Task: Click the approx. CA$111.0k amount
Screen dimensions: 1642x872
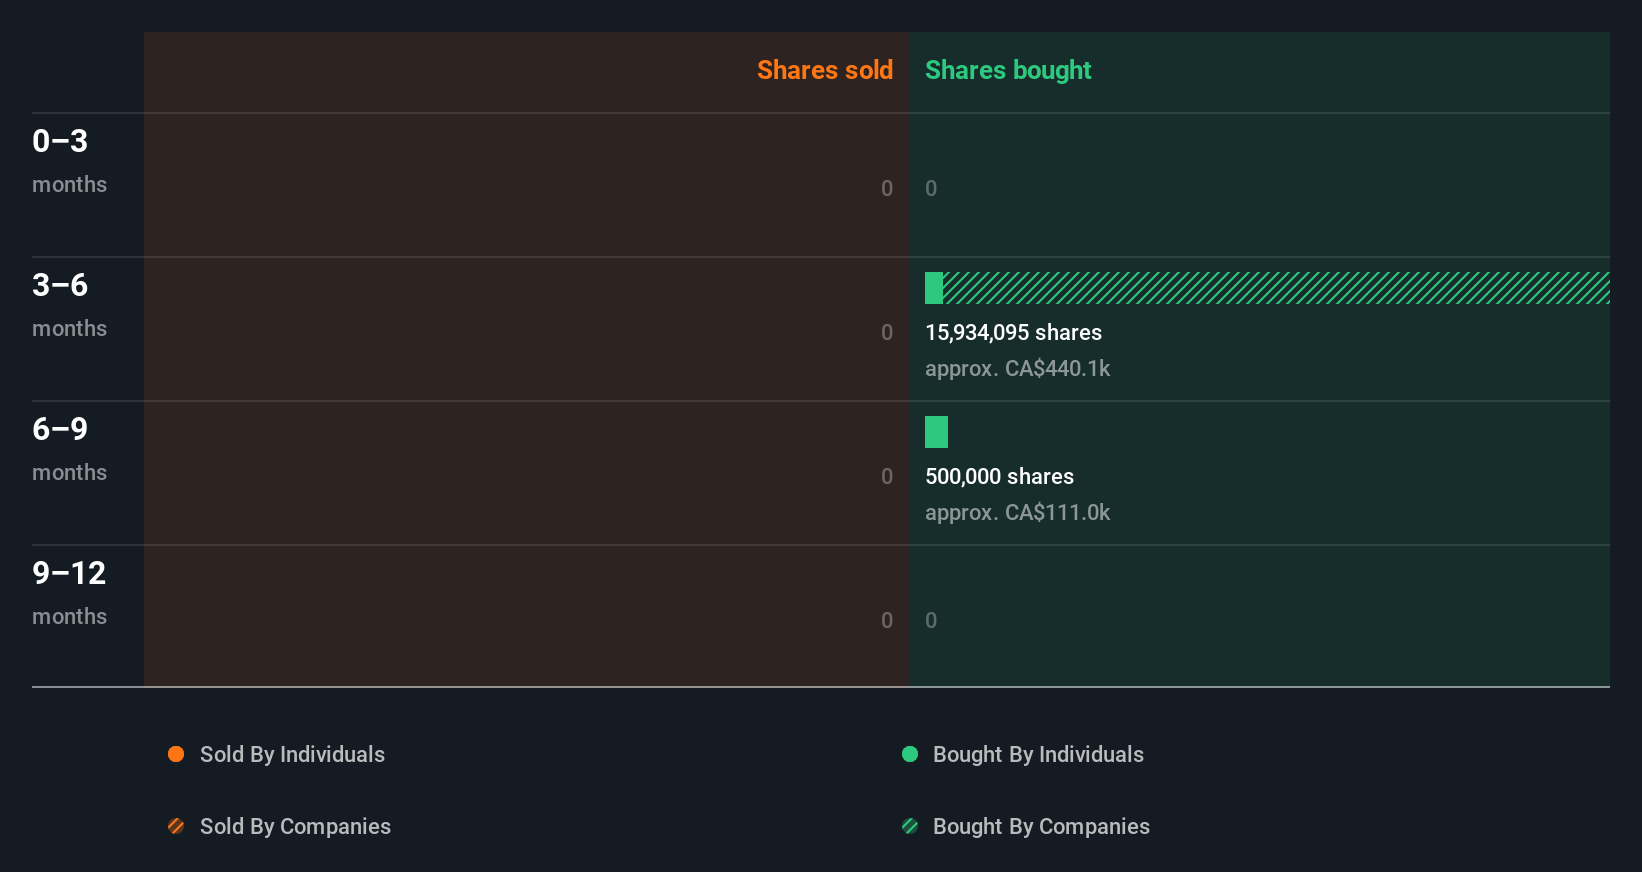Action: (1017, 512)
